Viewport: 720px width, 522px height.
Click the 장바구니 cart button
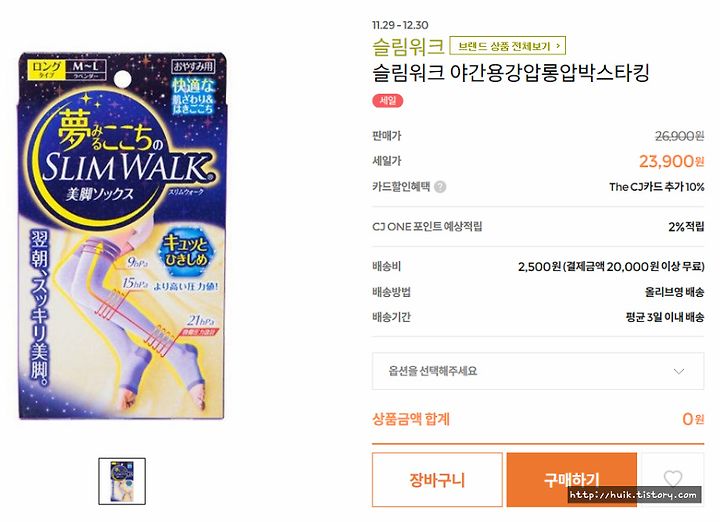point(437,480)
